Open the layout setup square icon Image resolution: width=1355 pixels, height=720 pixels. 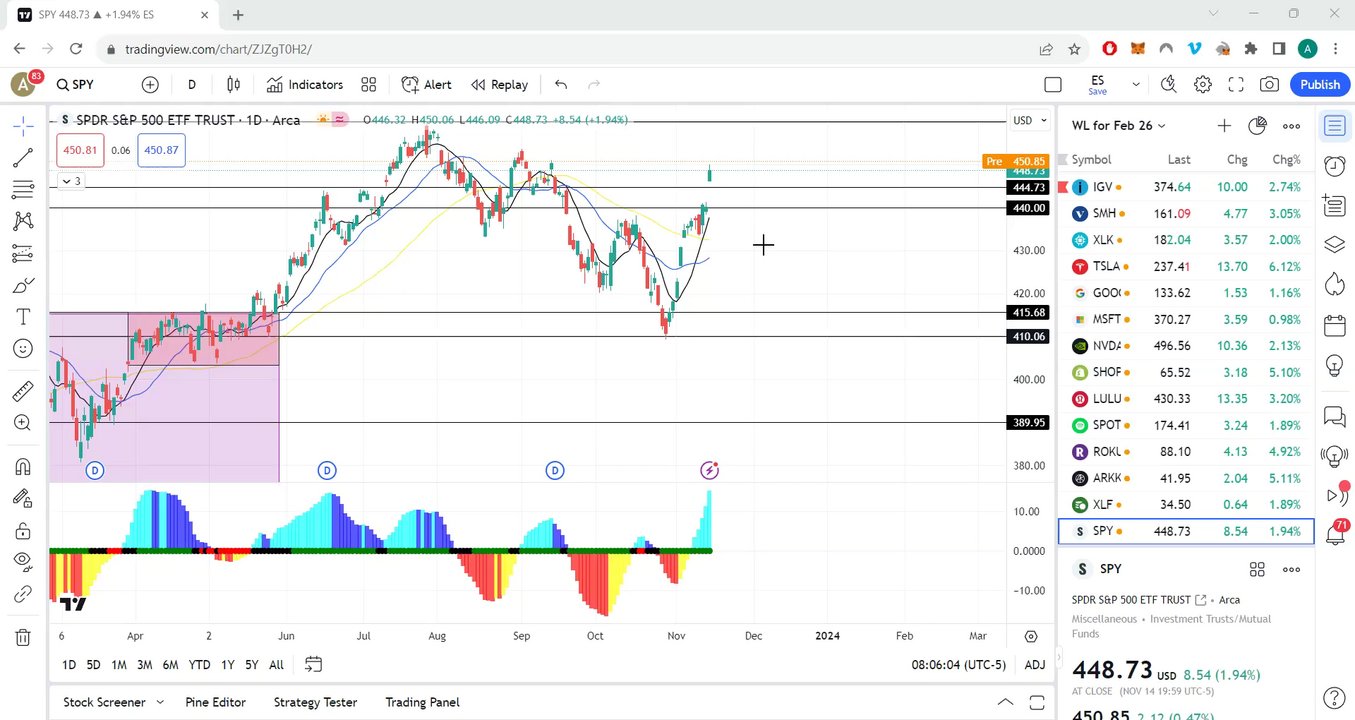tap(1053, 85)
